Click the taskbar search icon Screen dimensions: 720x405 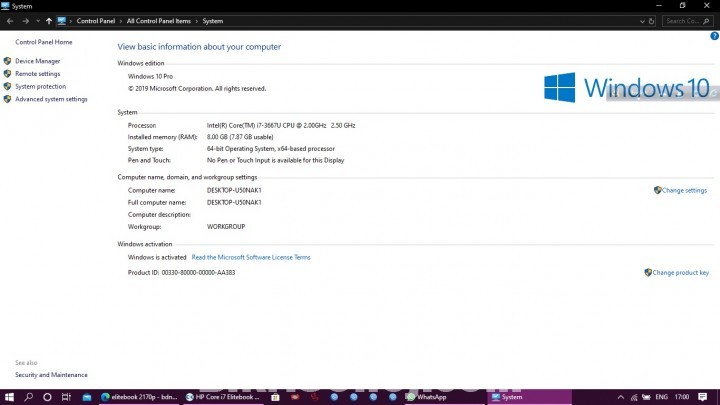(x=28, y=397)
